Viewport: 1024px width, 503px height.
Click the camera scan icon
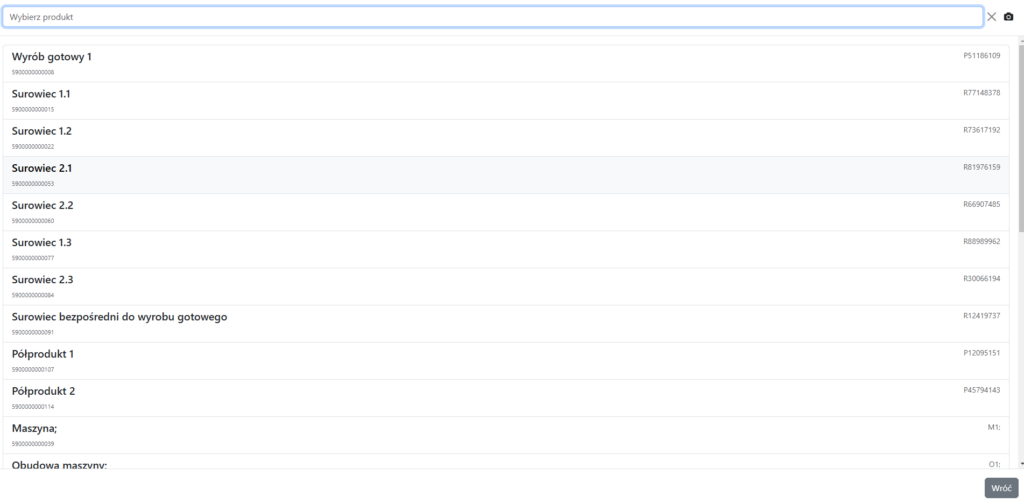1008,17
